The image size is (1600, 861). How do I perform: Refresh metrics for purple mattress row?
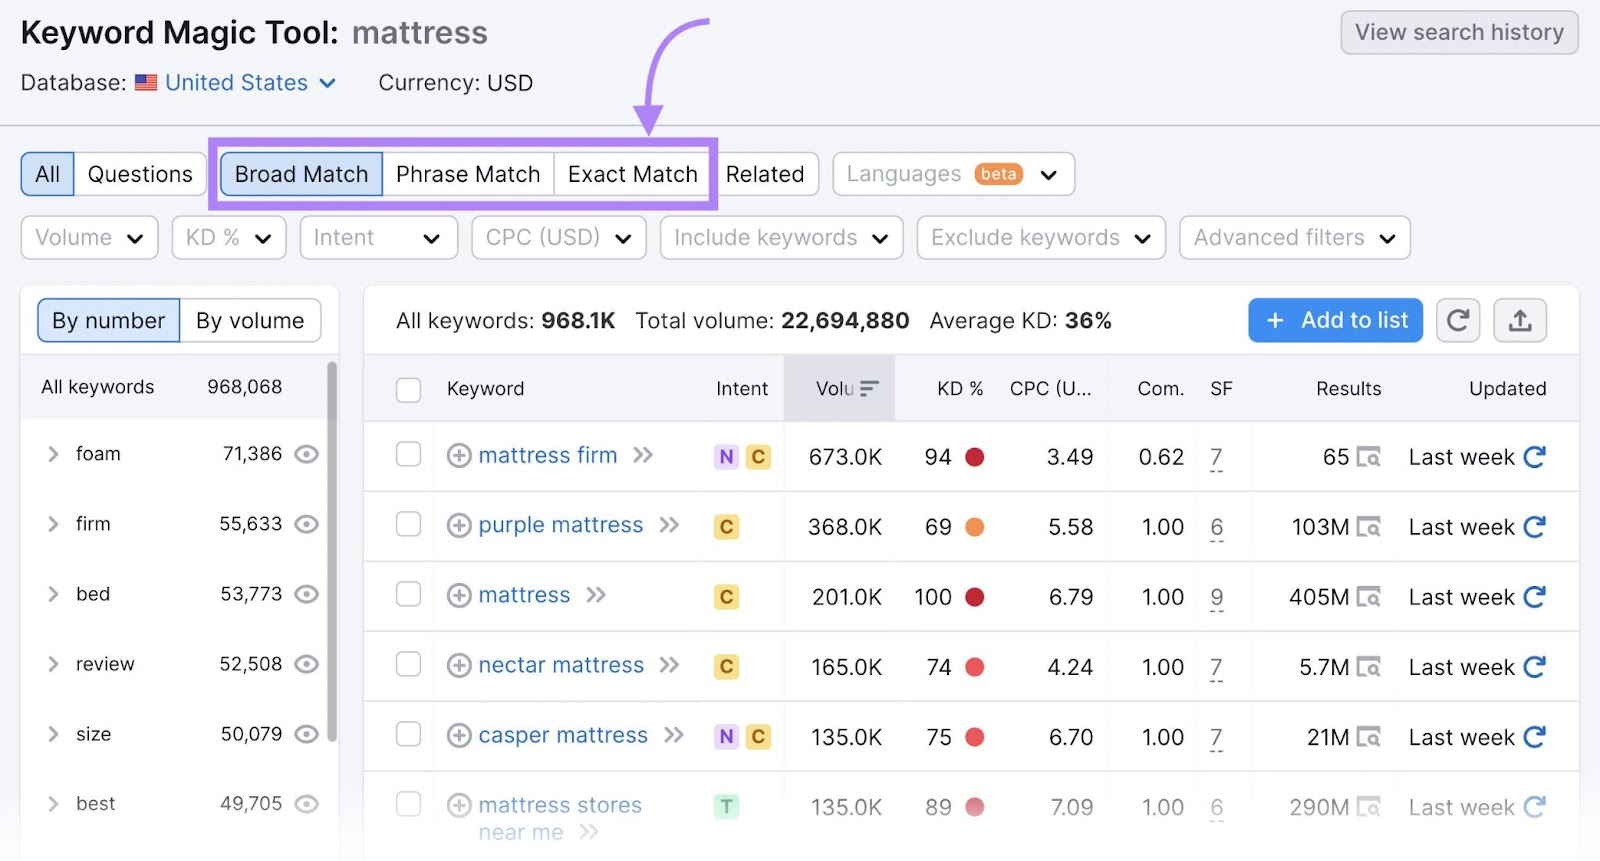(1535, 527)
